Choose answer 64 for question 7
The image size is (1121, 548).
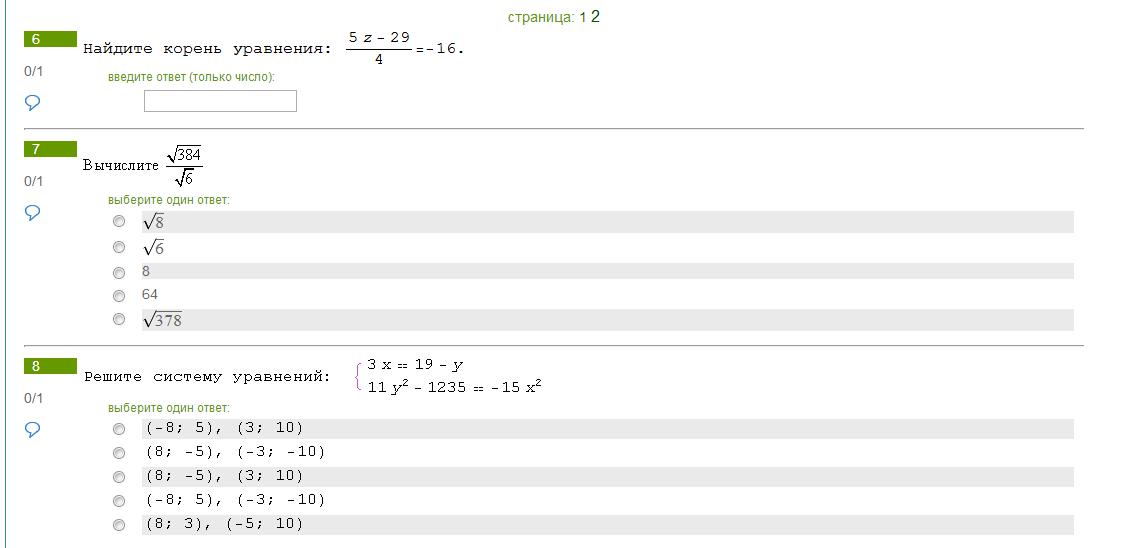click(x=119, y=295)
